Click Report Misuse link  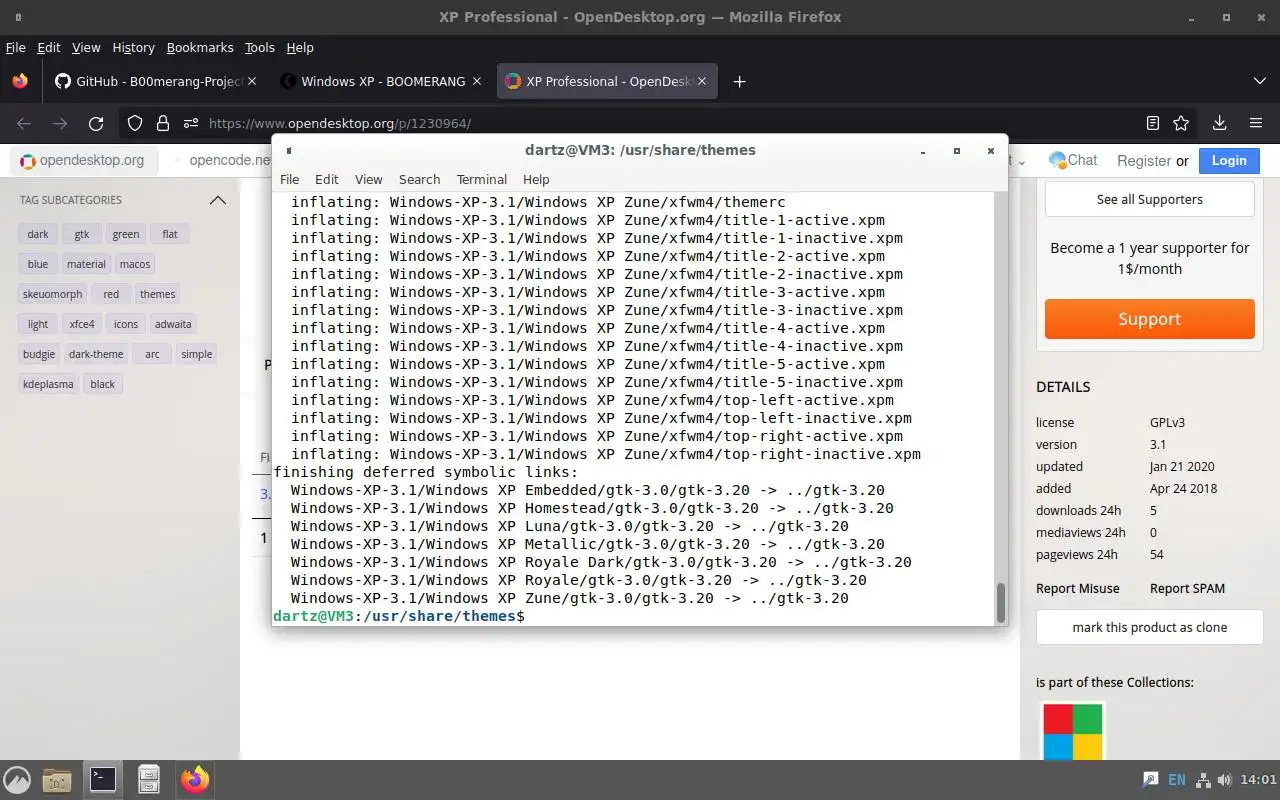(x=1077, y=588)
